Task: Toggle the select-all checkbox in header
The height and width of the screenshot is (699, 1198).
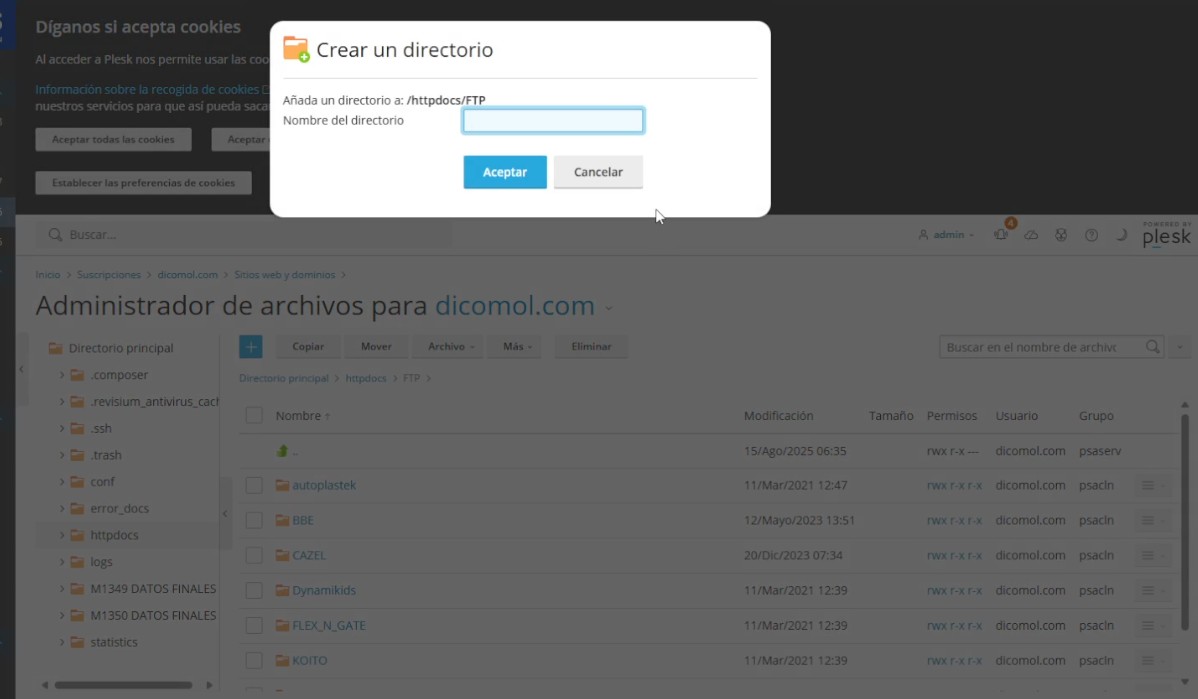Action: (254, 415)
